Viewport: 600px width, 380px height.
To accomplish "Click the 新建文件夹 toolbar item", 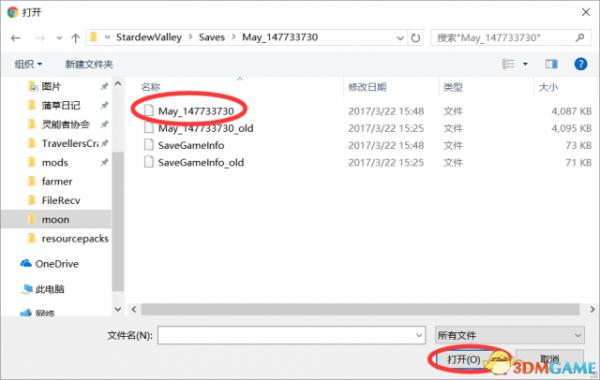I will tap(89, 64).
